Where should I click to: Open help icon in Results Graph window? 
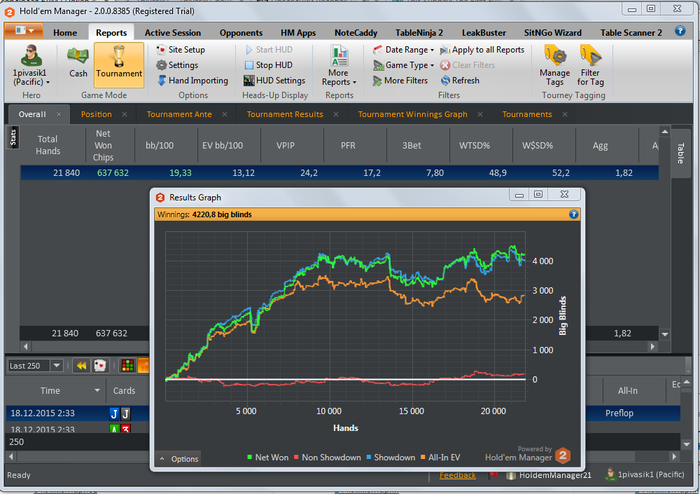pyautogui.click(x=574, y=214)
